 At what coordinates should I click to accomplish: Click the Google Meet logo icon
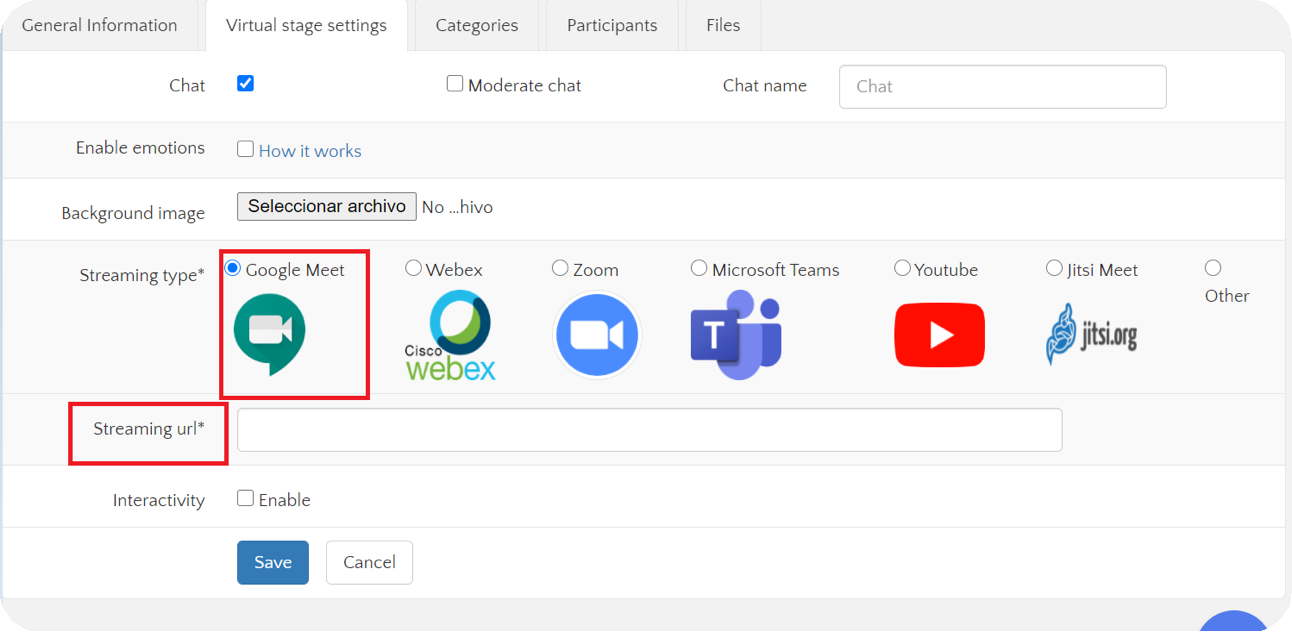point(269,334)
